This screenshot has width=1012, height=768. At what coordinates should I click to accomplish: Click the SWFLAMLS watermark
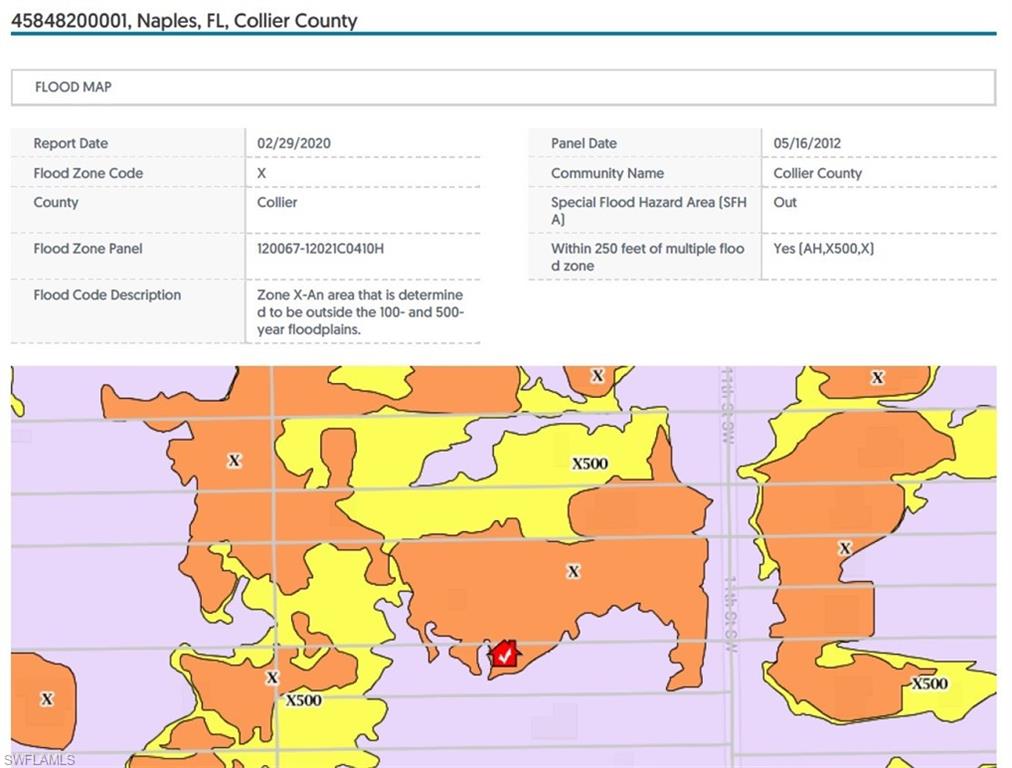(x=38, y=760)
